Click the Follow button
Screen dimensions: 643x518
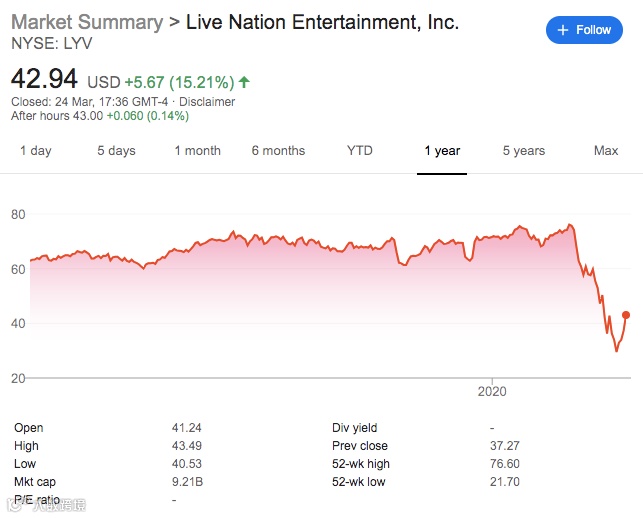click(584, 30)
